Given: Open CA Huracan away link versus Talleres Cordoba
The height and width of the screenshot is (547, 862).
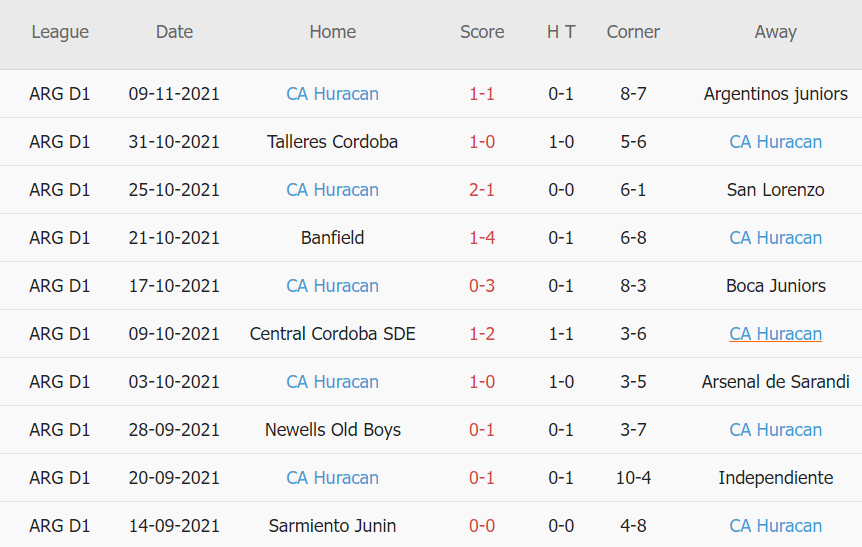Looking at the screenshot, I should tap(775, 142).
